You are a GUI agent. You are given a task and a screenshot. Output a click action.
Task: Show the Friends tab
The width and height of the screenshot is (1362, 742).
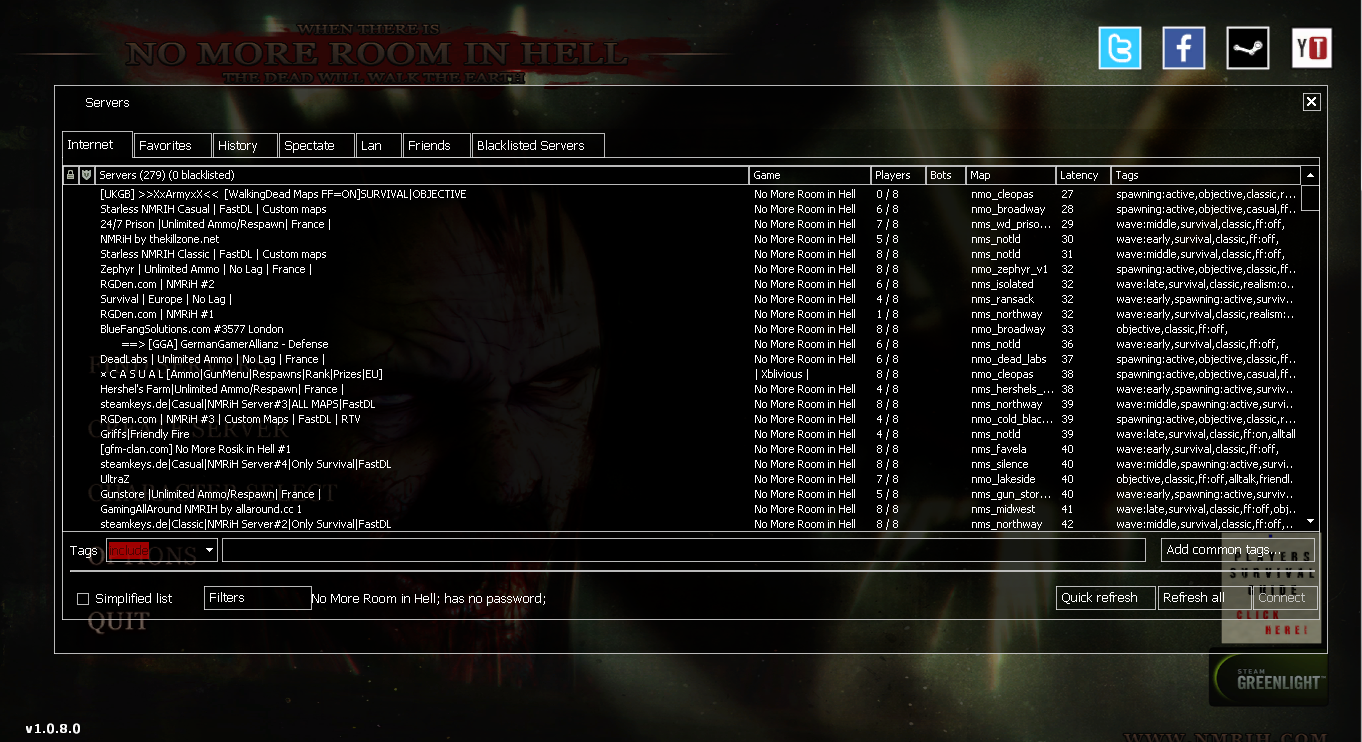(437, 146)
